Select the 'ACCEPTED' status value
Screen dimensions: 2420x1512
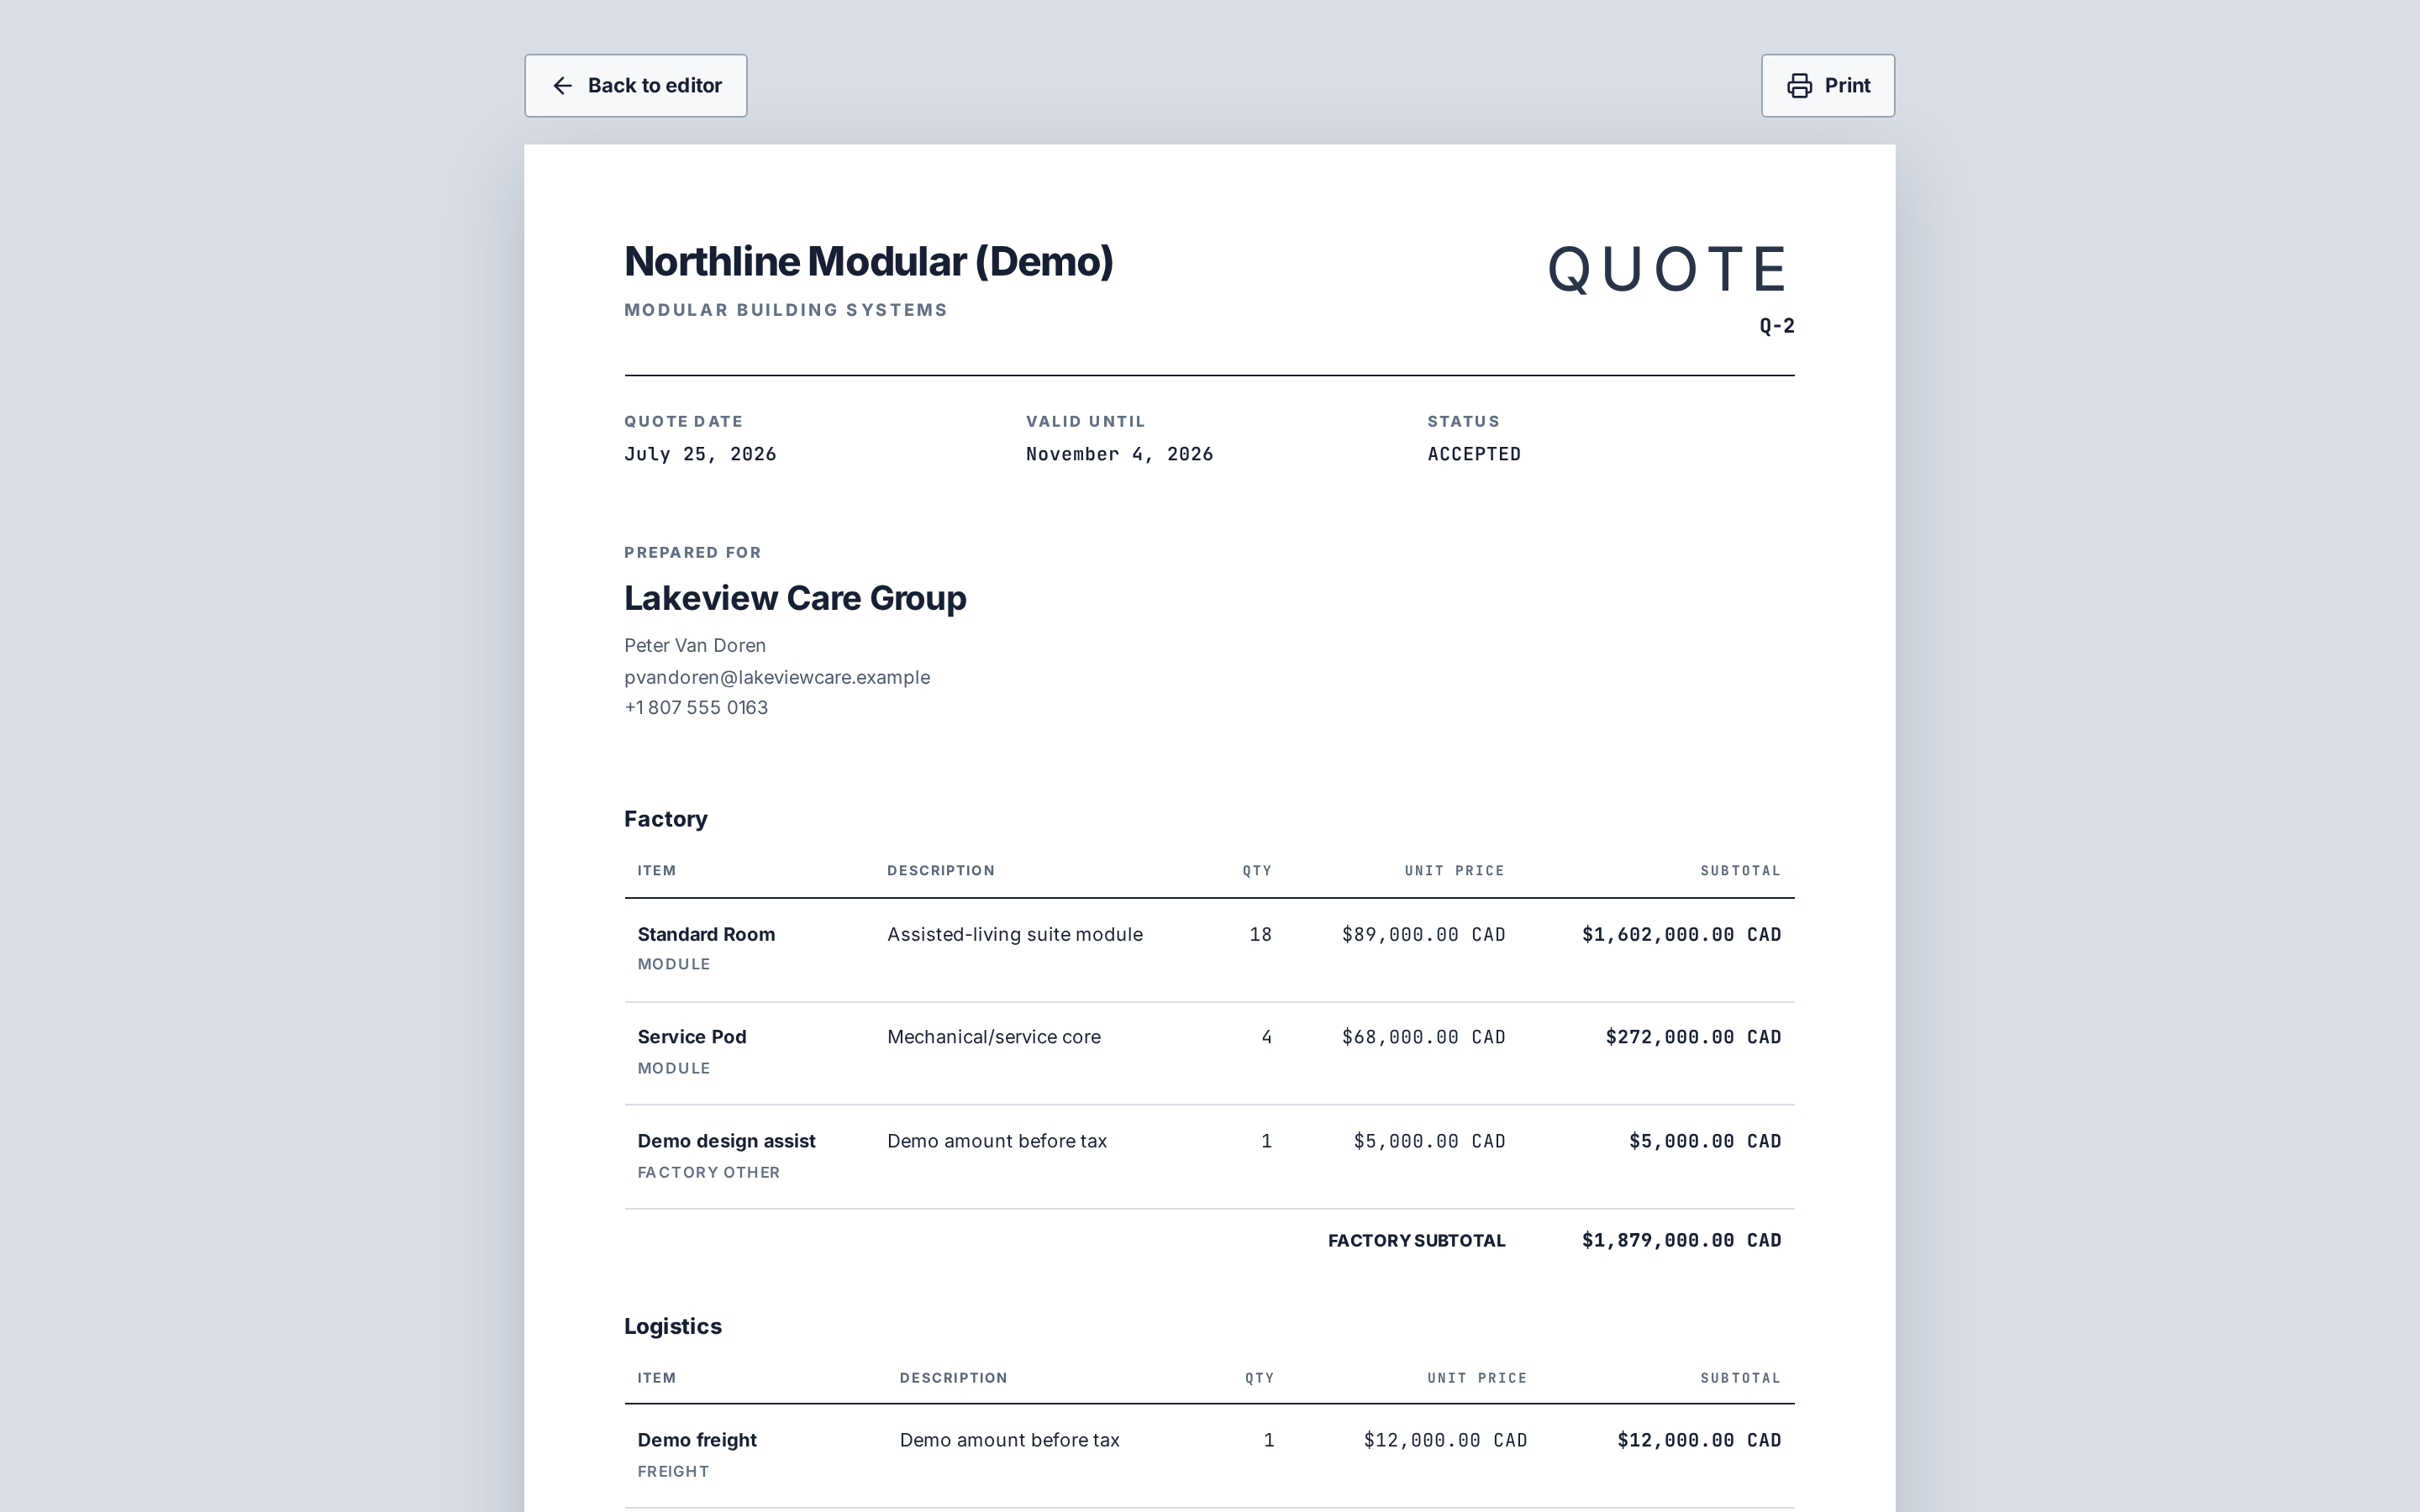tap(1474, 454)
